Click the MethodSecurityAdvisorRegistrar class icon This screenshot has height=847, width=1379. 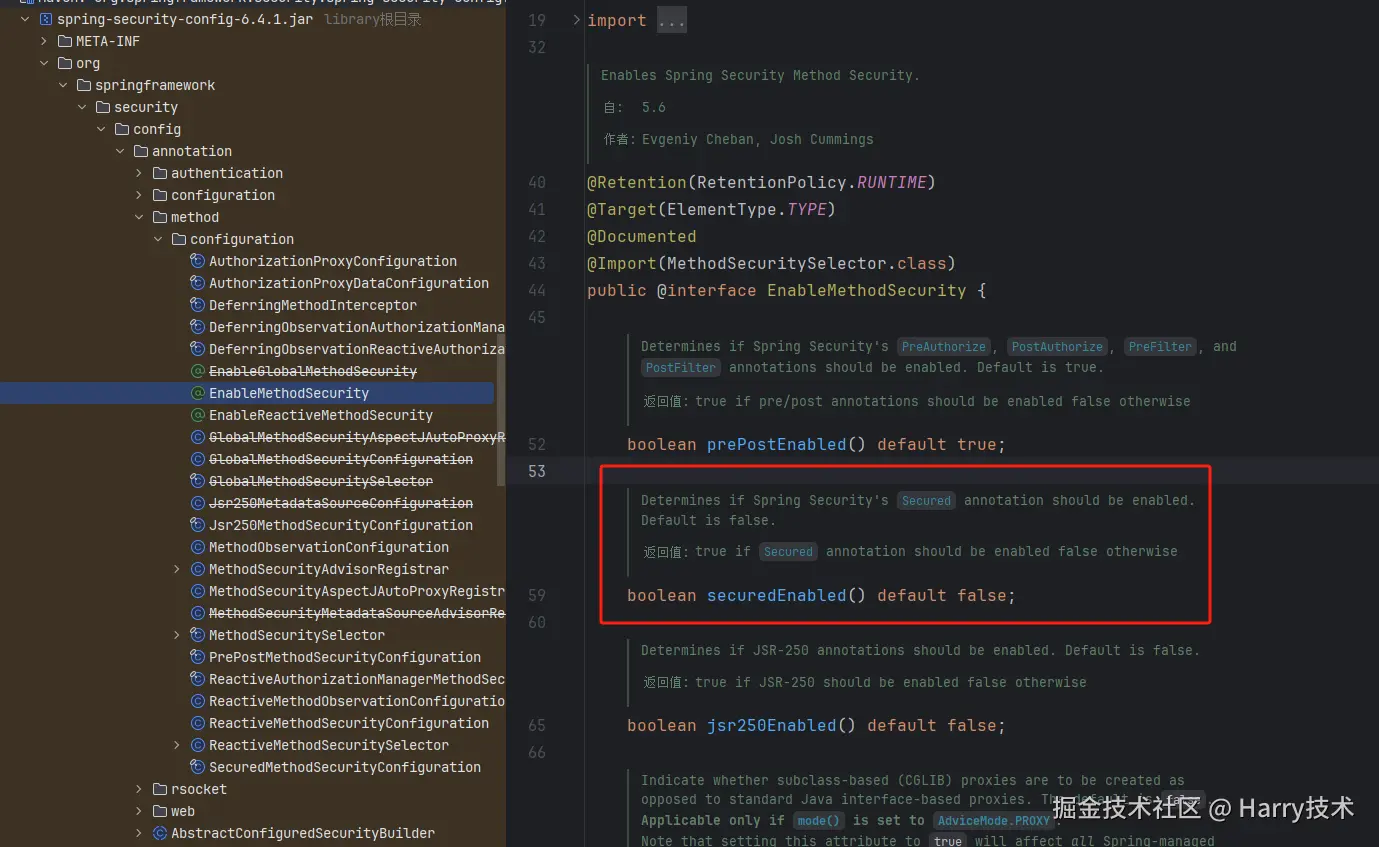(198, 569)
